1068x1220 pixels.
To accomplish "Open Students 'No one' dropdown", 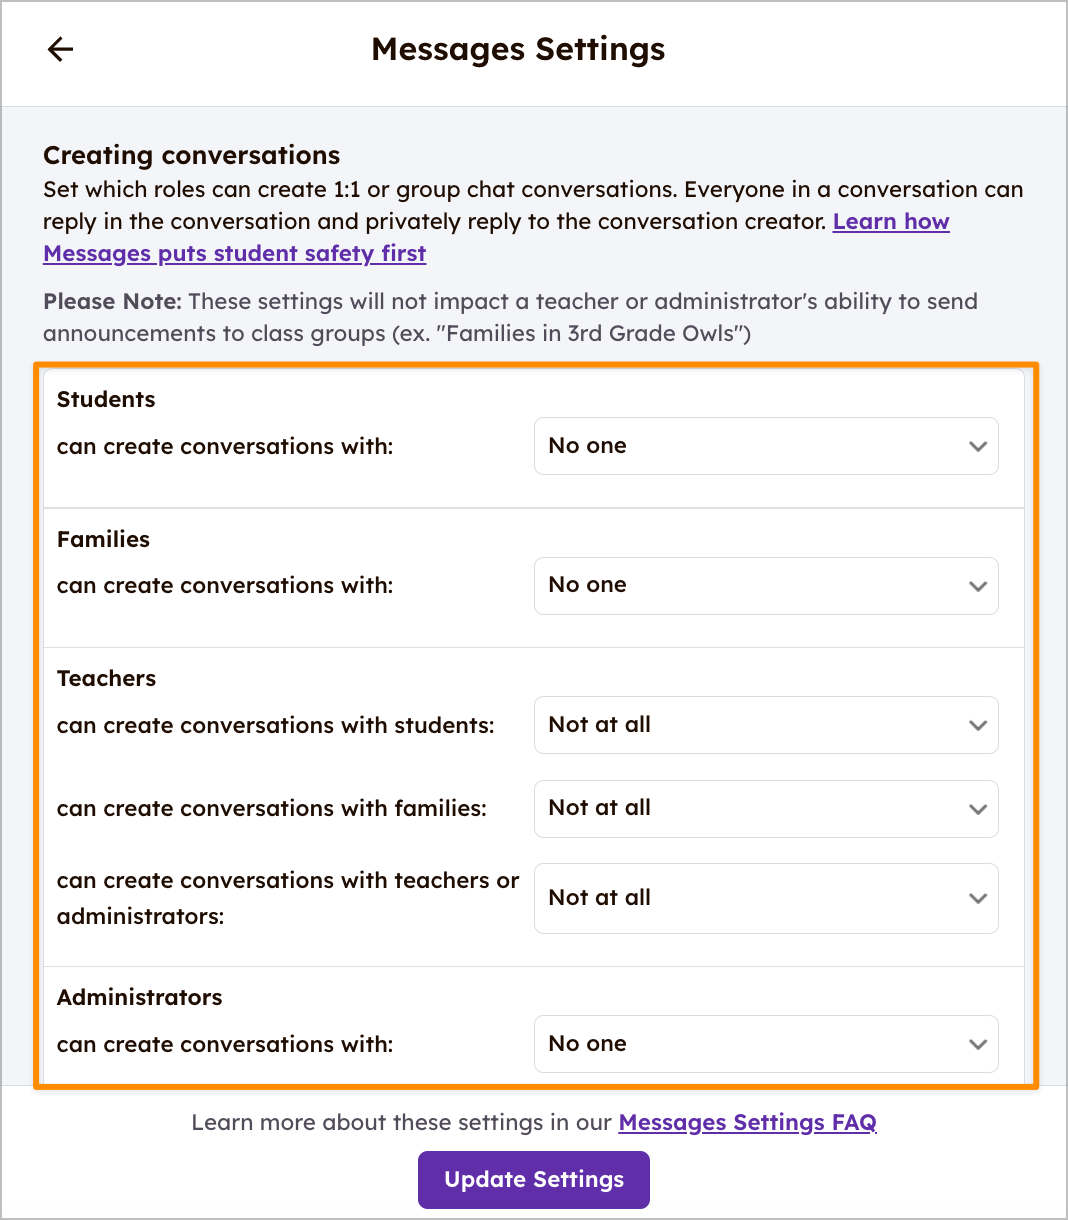I will [x=765, y=446].
